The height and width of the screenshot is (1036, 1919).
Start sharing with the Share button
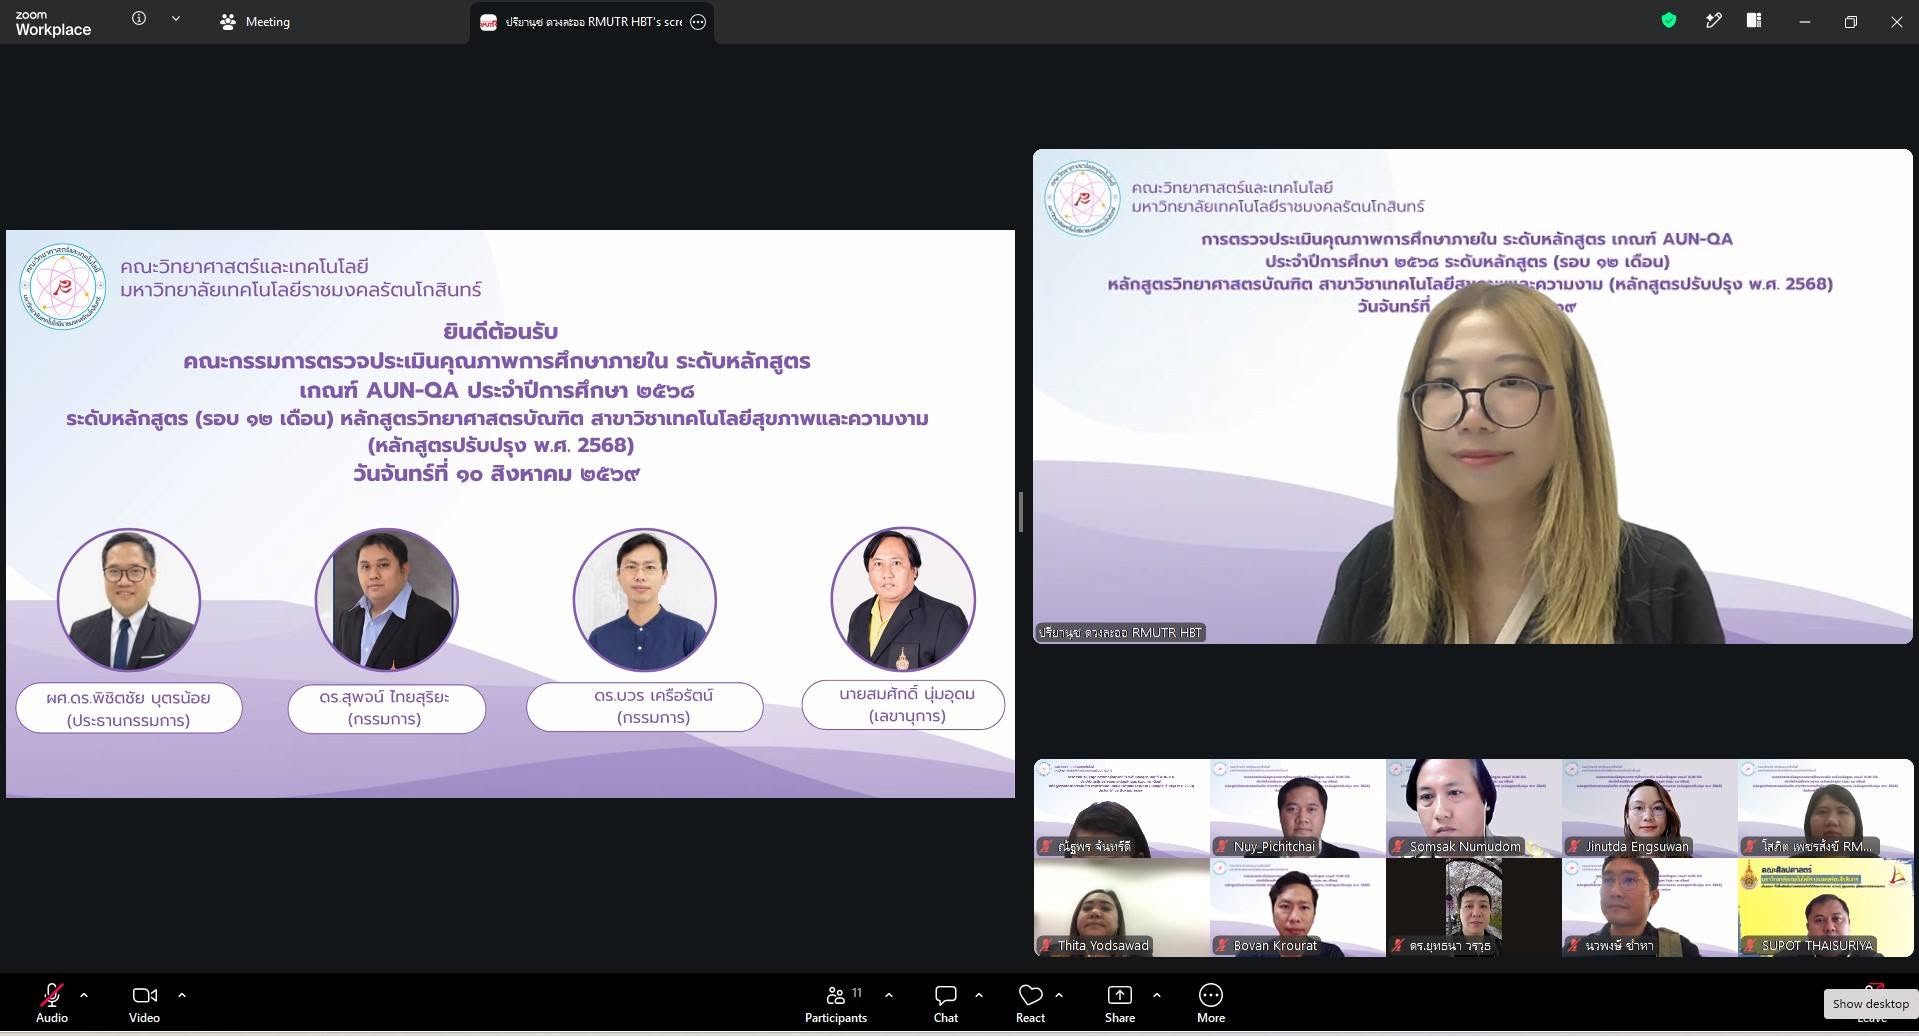tap(1120, 1003)
